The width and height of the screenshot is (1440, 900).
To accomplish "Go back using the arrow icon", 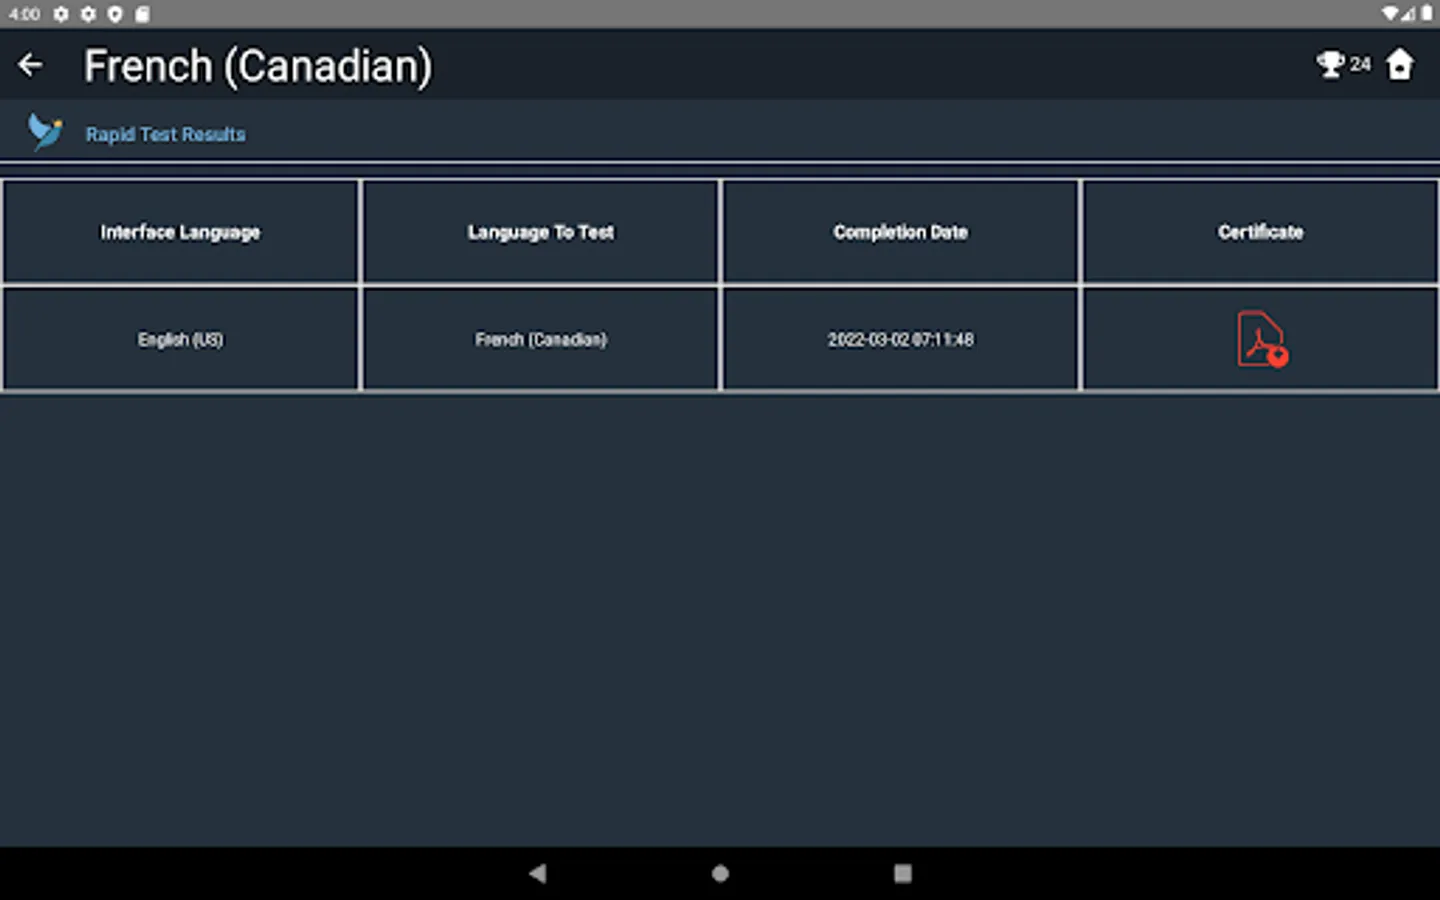I will (30, 66).
